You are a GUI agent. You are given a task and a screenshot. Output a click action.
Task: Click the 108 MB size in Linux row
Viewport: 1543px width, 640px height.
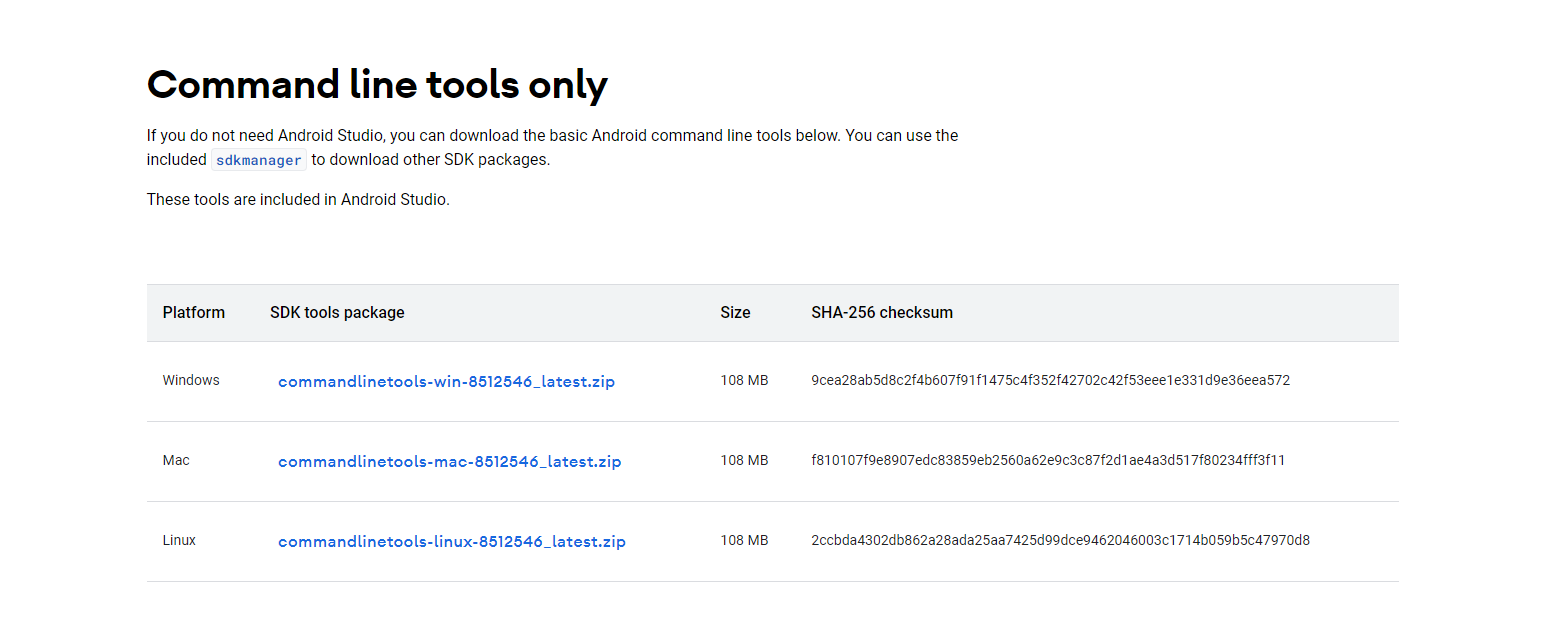point(744,541)
